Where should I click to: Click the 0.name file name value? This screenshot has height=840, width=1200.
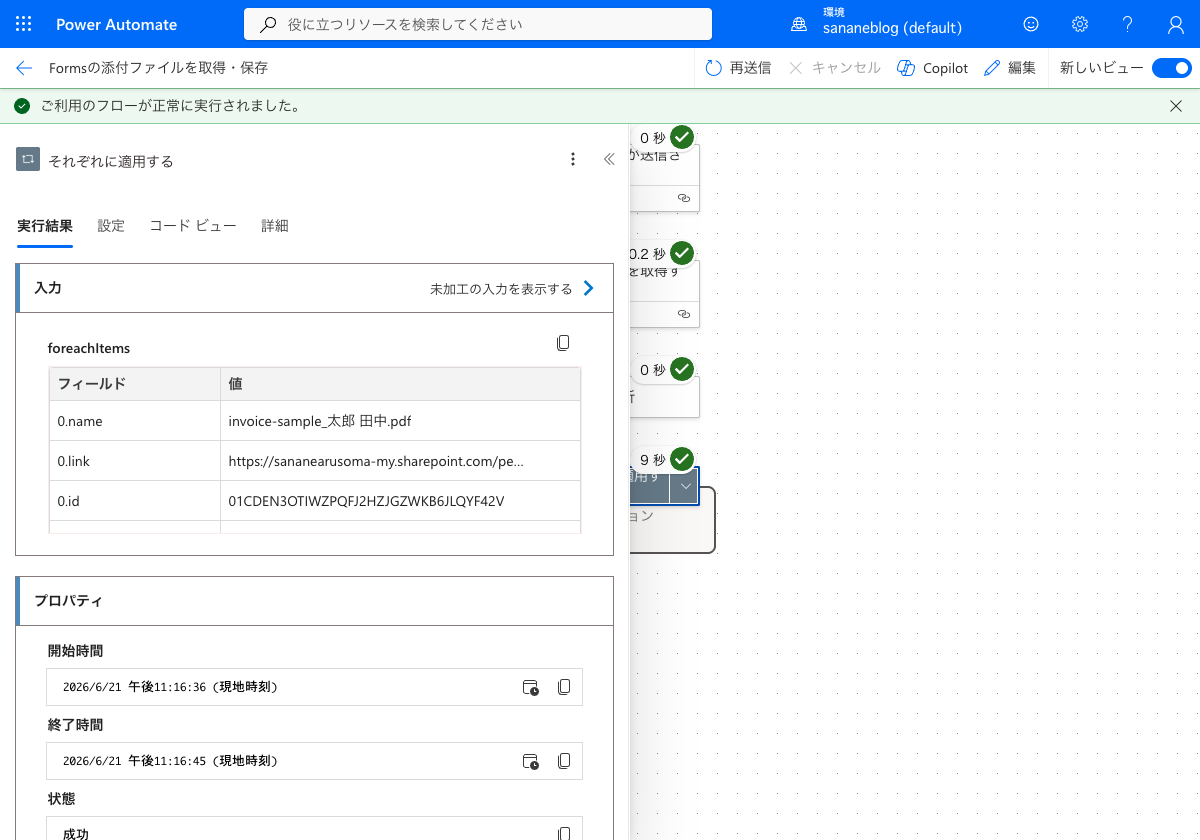point(320,421)
